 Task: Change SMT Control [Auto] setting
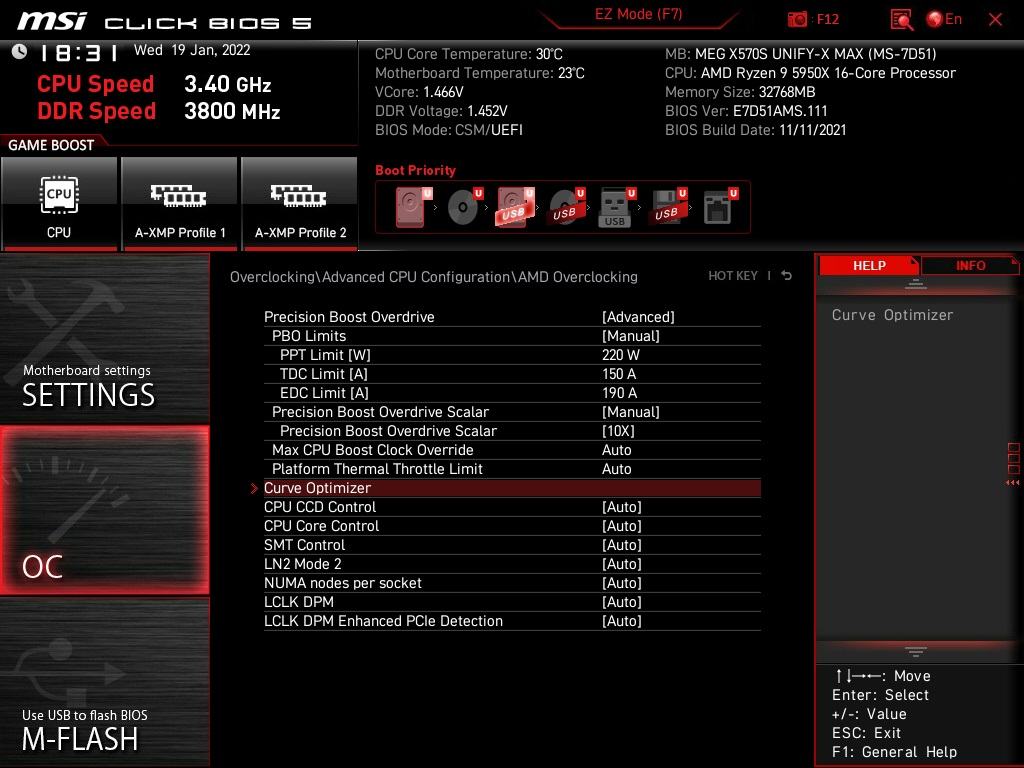512,545
